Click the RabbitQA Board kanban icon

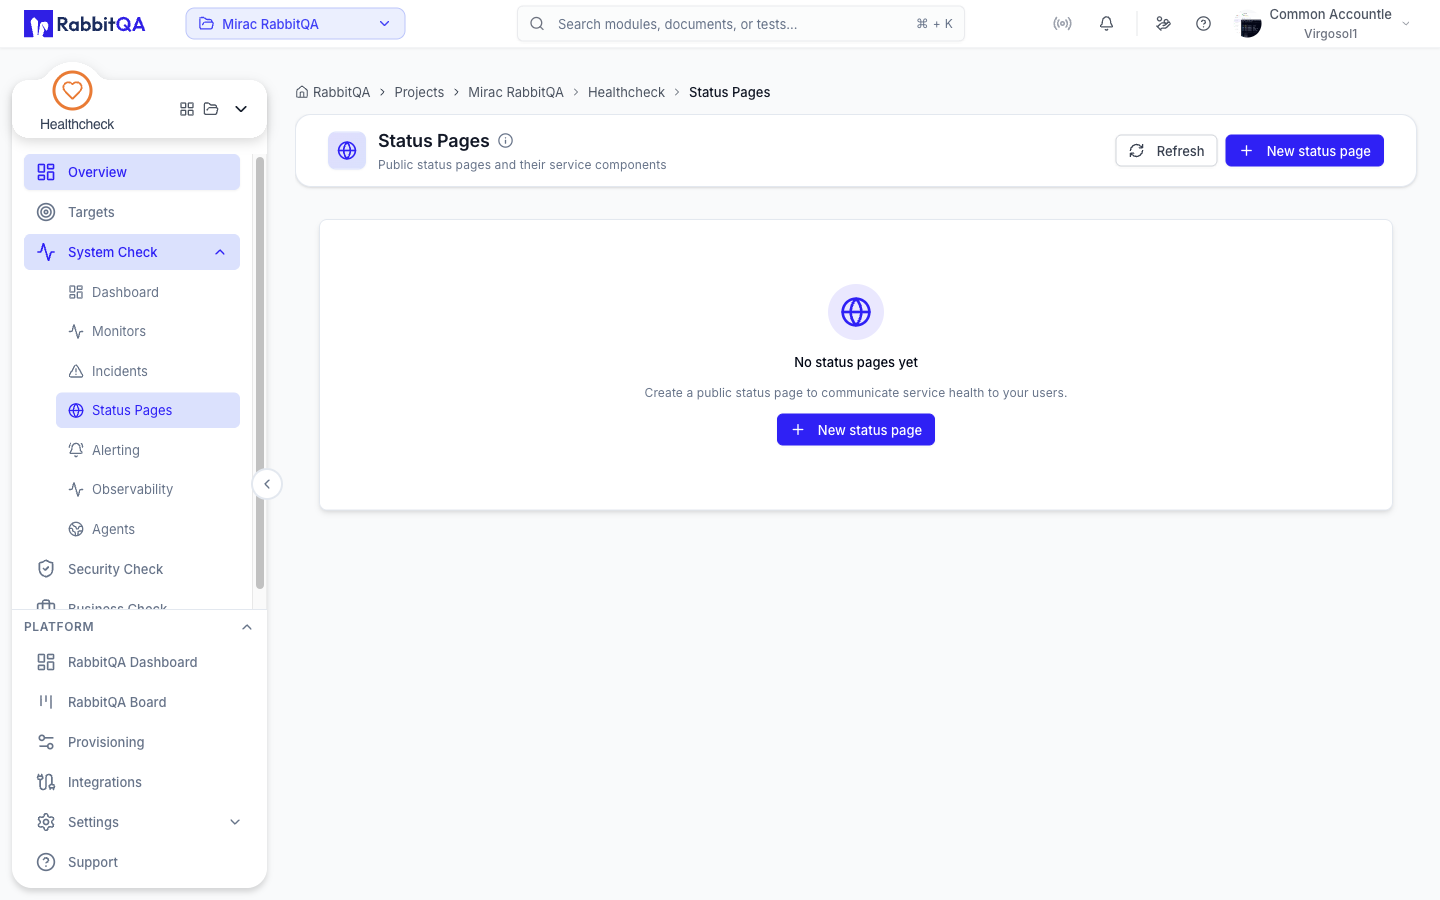coord(46,702)
